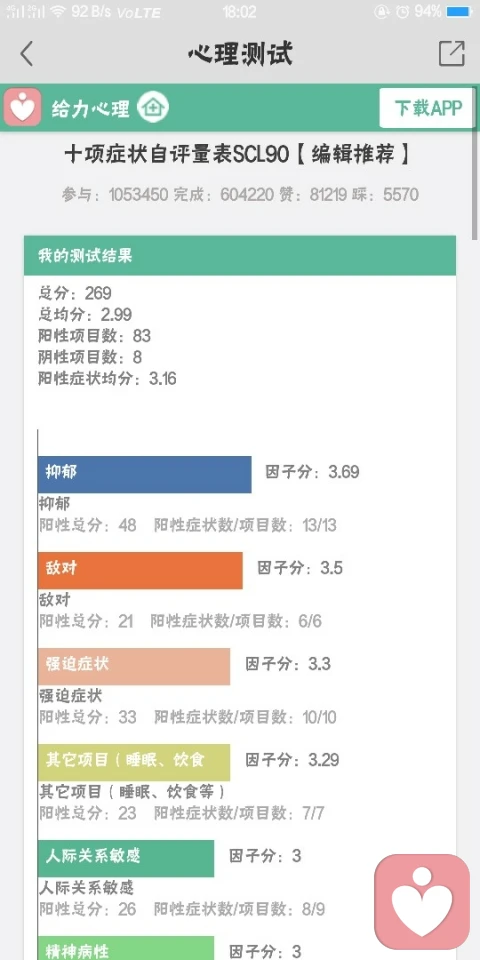This screenshot has width=480, height=960.
Task: Open the home icon beside 给力心理
Action: click(x=152, y=108)
